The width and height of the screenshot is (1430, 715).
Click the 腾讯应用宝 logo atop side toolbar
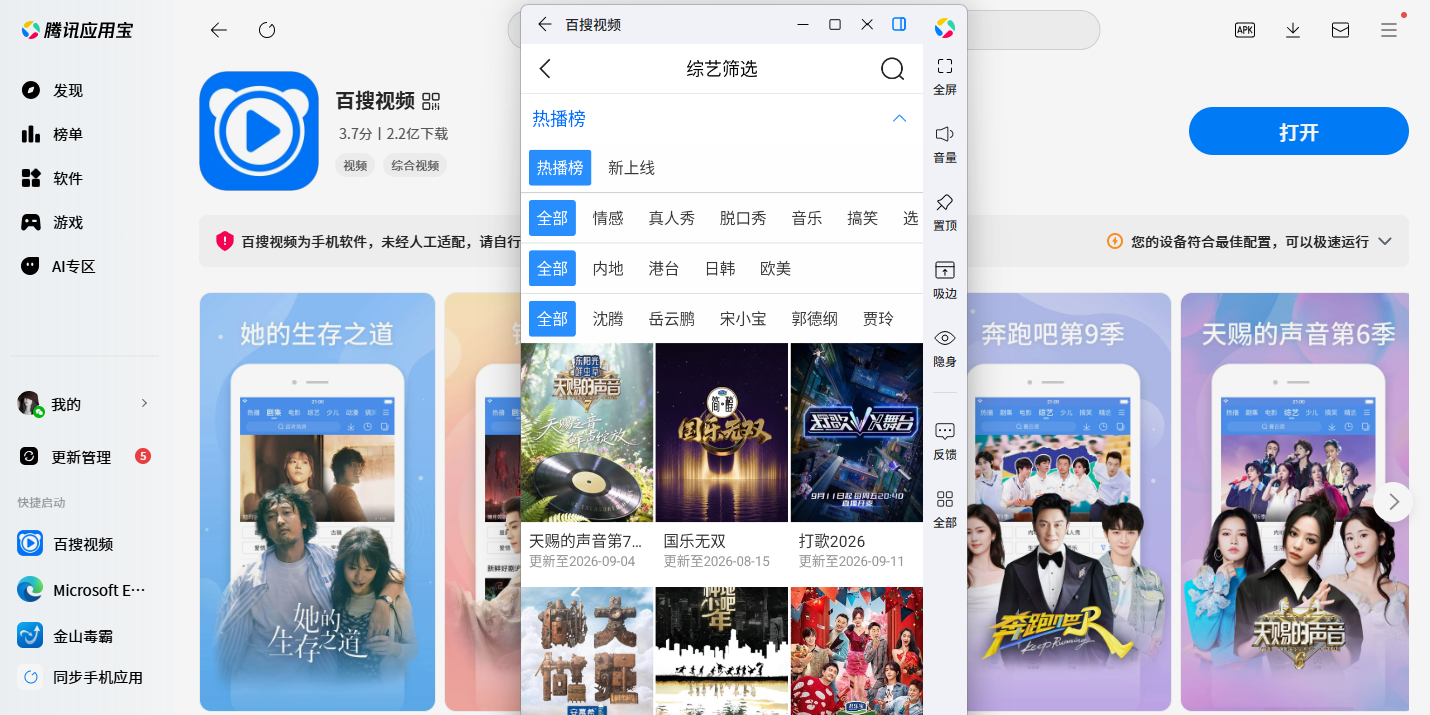tap(945, 28)
